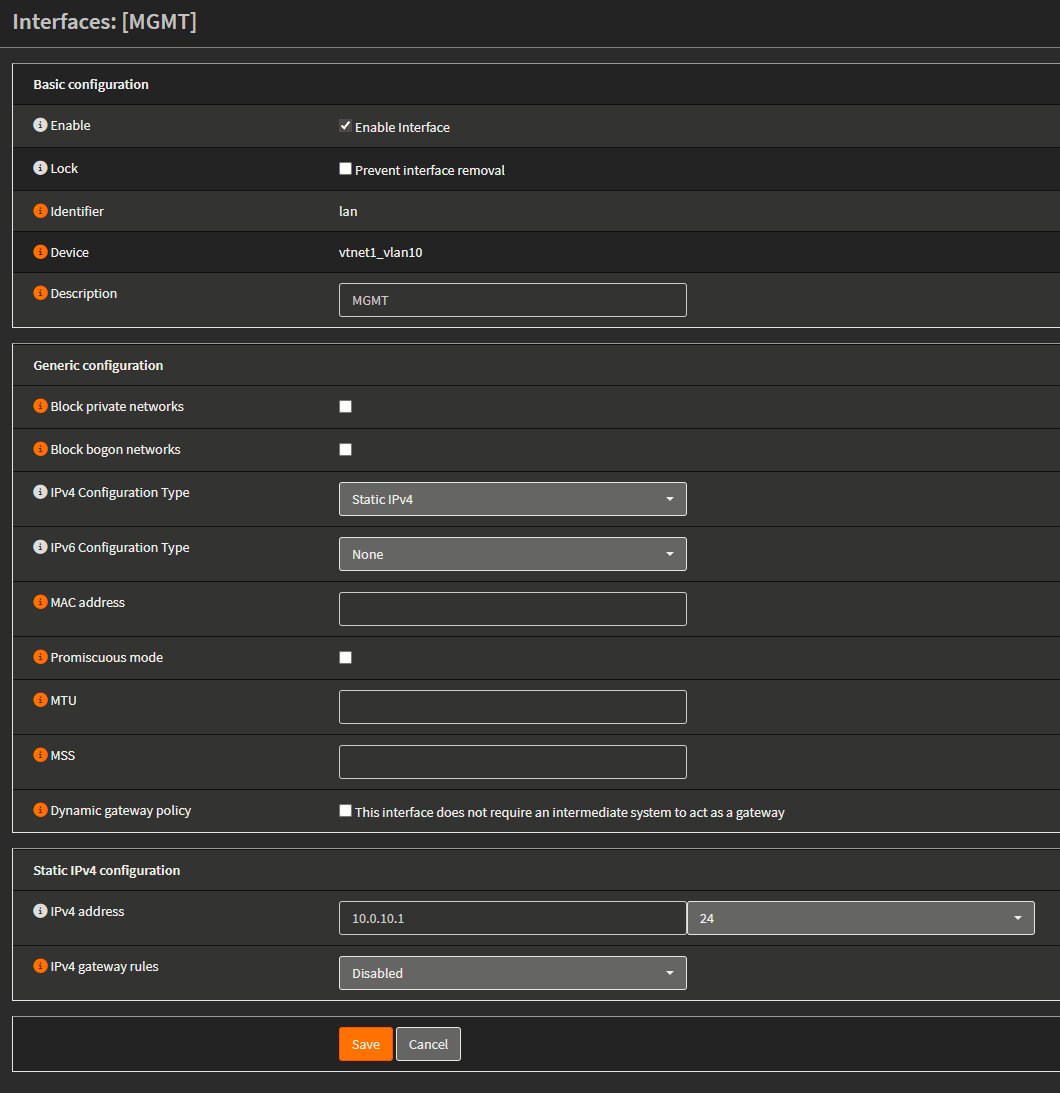Click the info icon beside Lock

40,168
